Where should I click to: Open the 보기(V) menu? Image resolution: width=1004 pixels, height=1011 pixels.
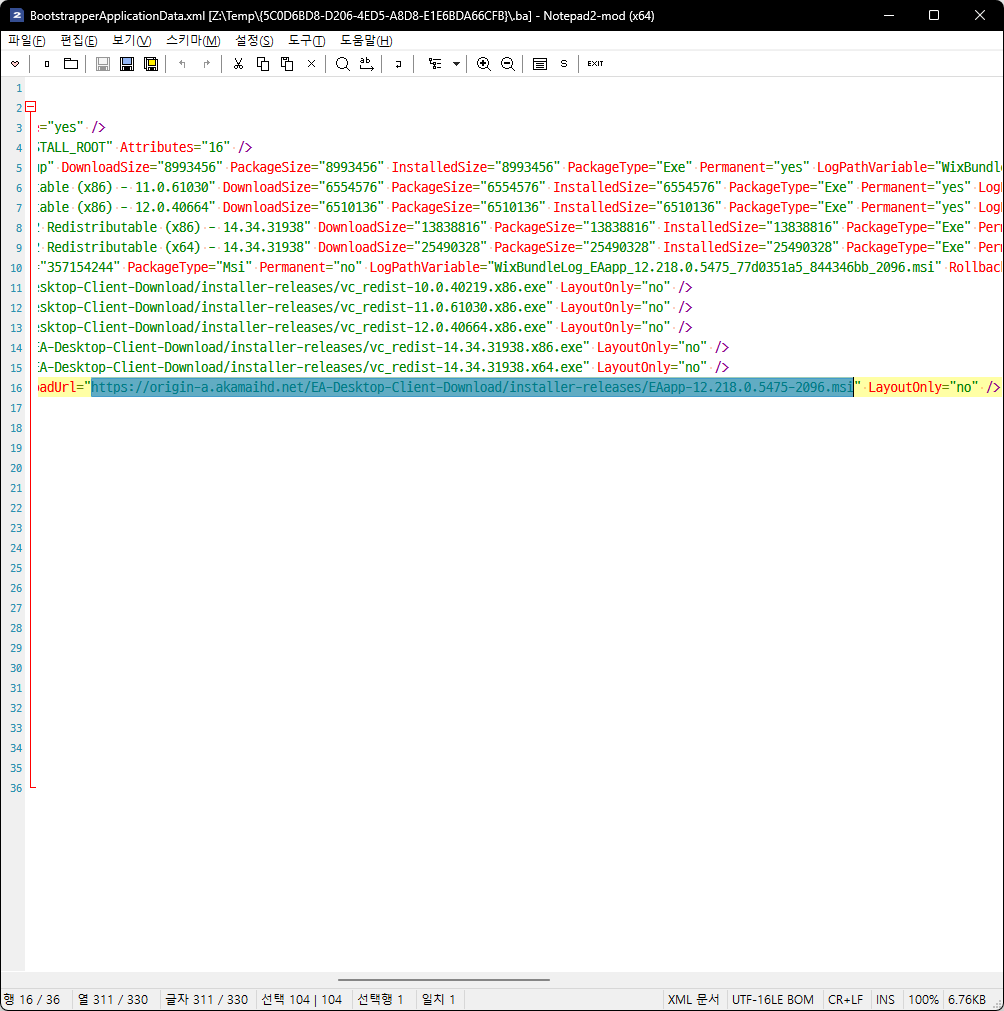132,41
